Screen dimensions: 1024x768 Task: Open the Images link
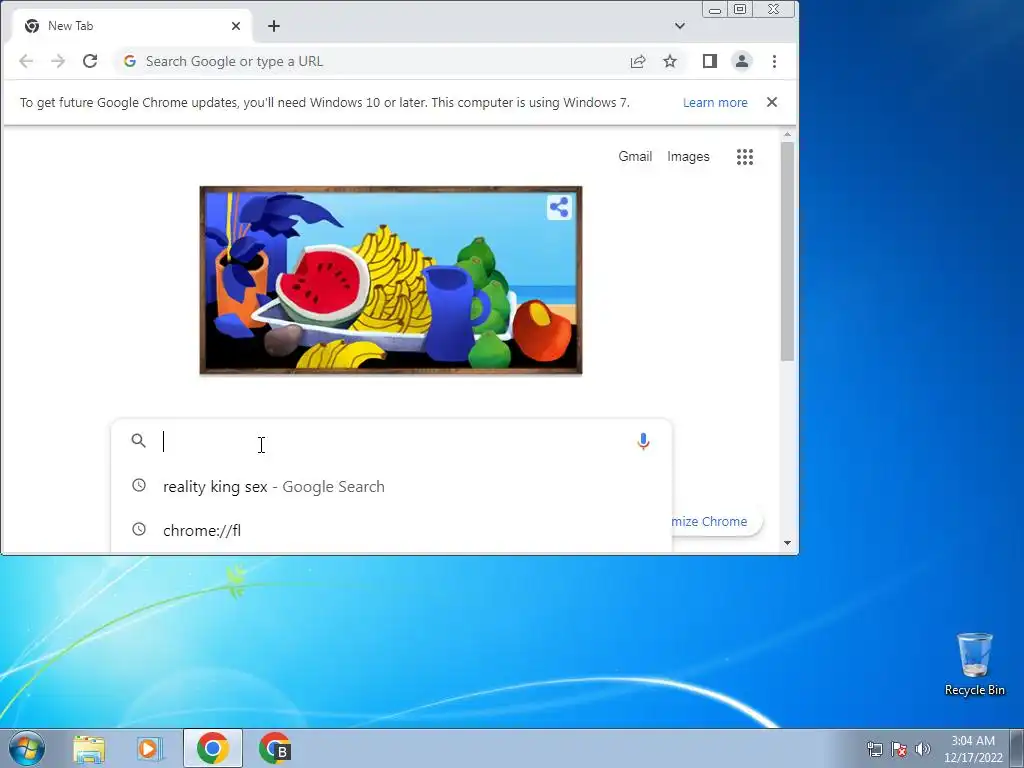(688, 157)
